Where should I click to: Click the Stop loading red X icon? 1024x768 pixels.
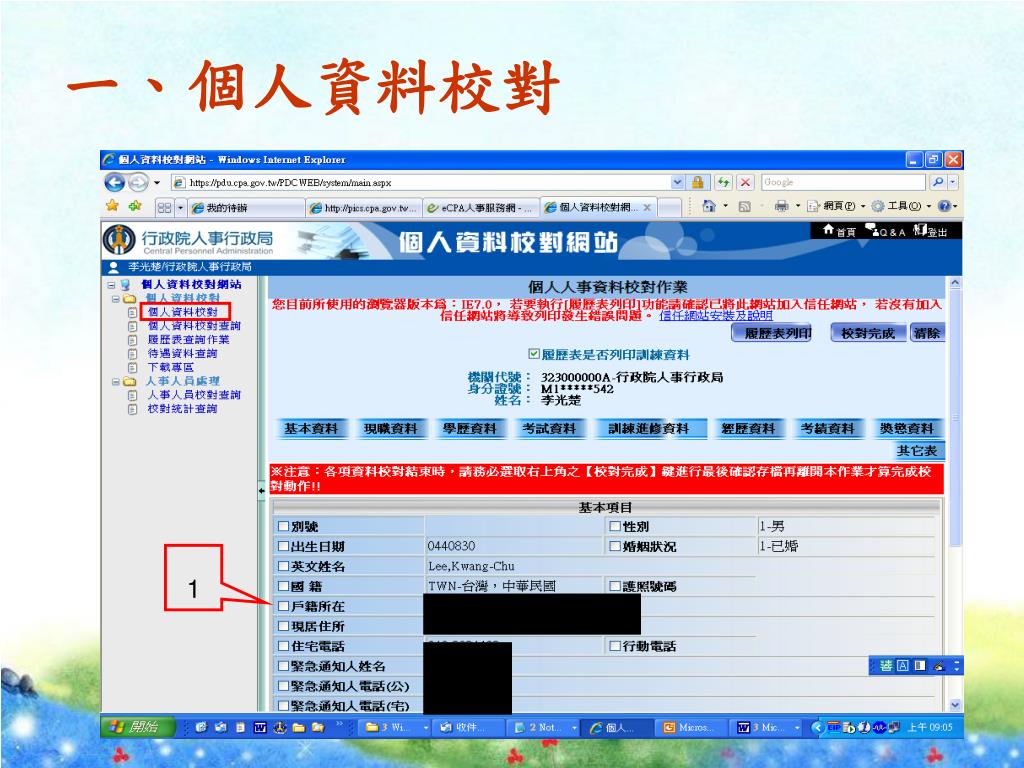(x=745, y=182)
